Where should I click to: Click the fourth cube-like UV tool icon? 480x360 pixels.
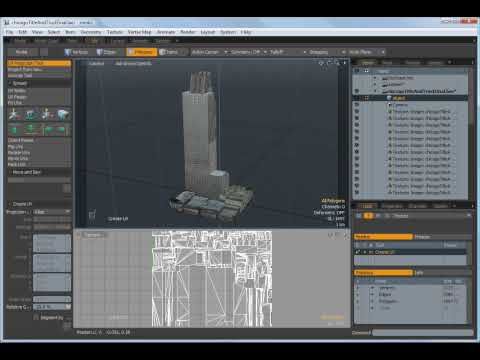point(63,115)
